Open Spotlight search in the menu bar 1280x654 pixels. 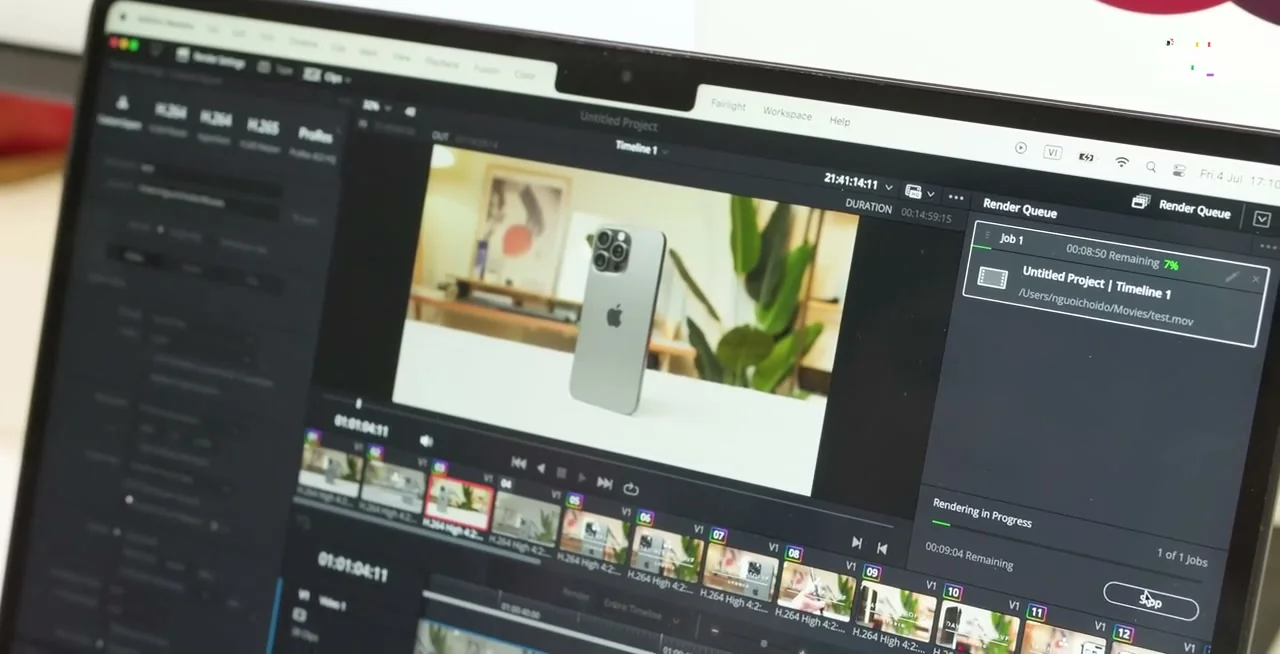tap(1151, 166)
